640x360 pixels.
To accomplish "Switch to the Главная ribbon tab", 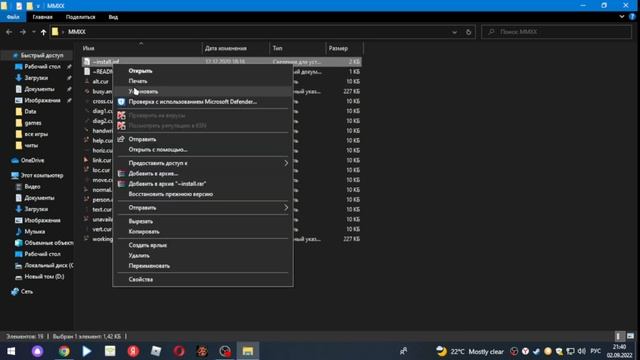I will [x=42, y=17].
